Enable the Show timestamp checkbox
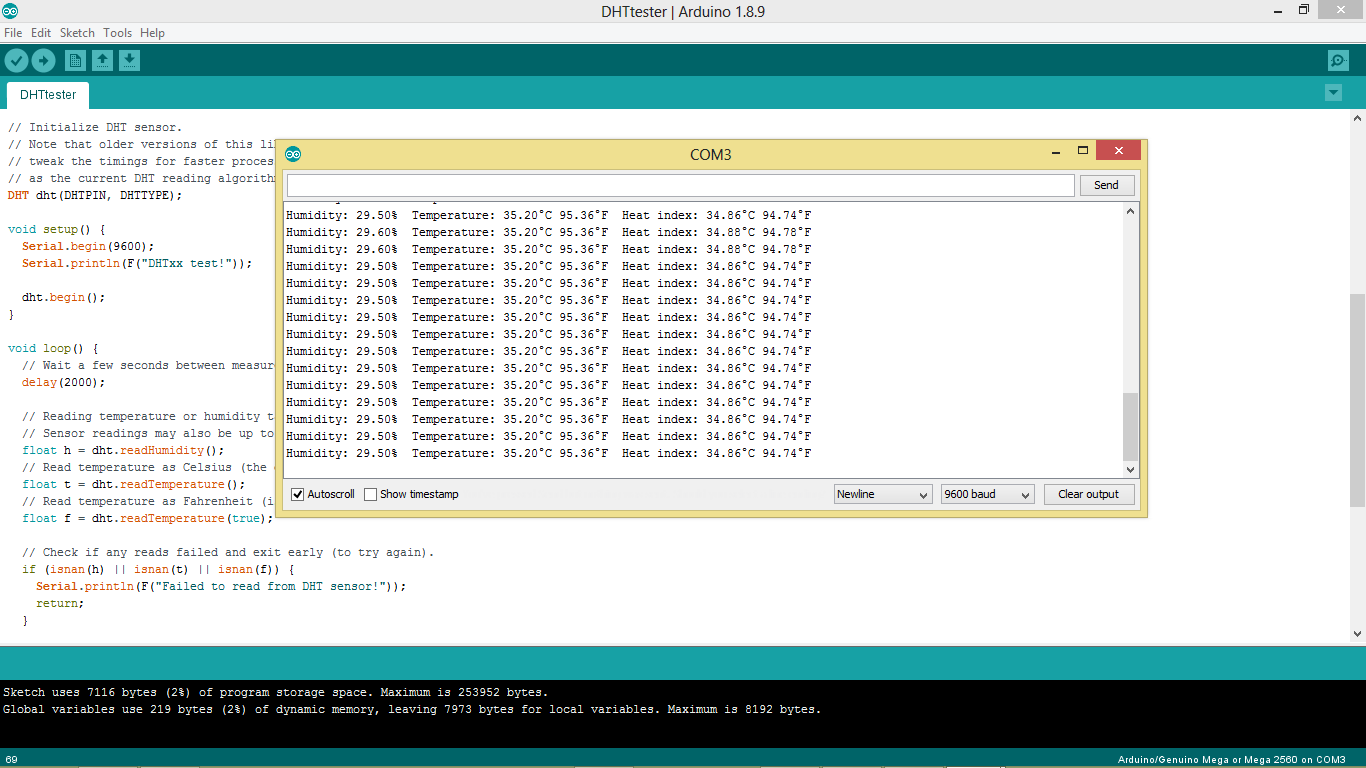 (x=371, y=494)
